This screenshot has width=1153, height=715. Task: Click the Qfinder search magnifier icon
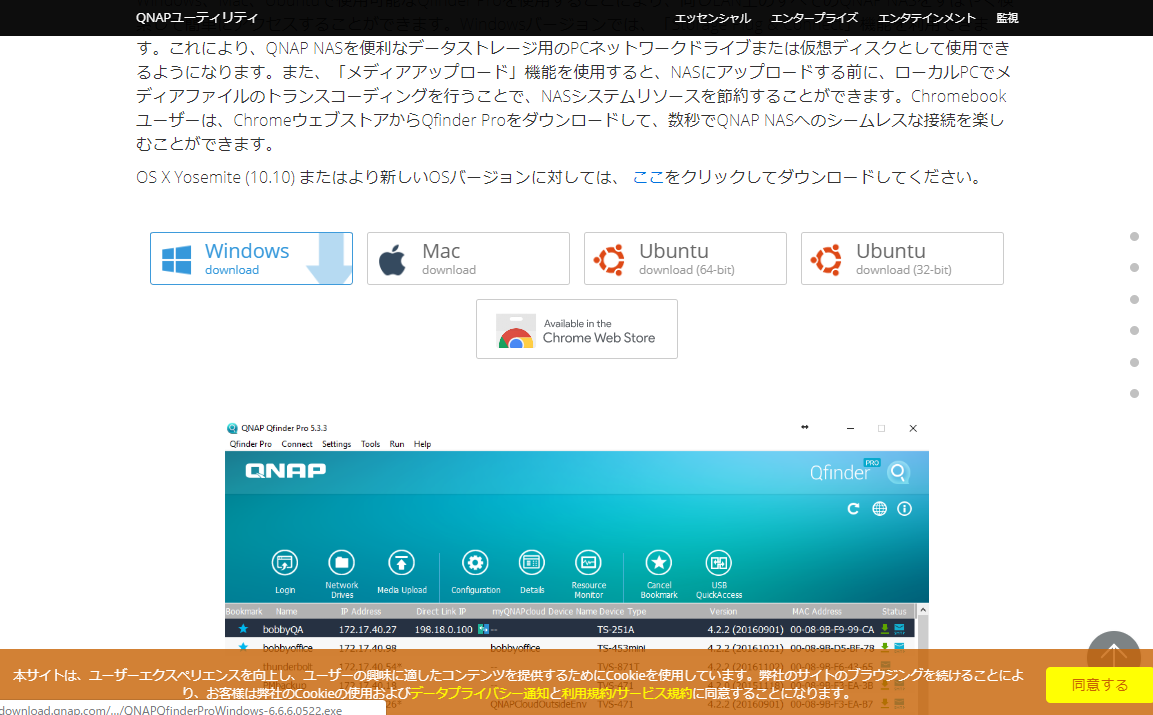click(x=898, y=472)
